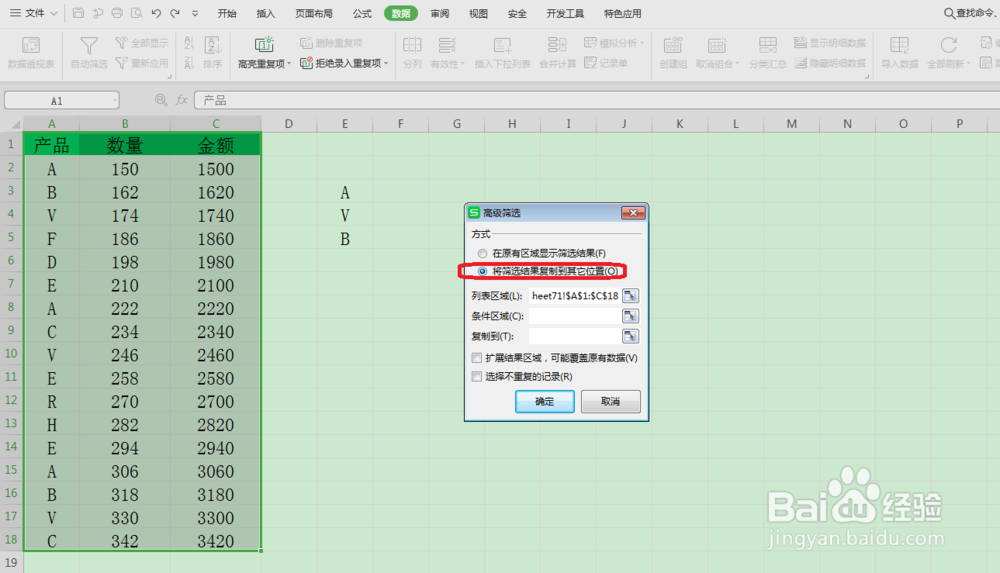Click the 删除重复项 remove duplicates icon
The width and height of the screenshot is (1000, 573).
(306, 43)
